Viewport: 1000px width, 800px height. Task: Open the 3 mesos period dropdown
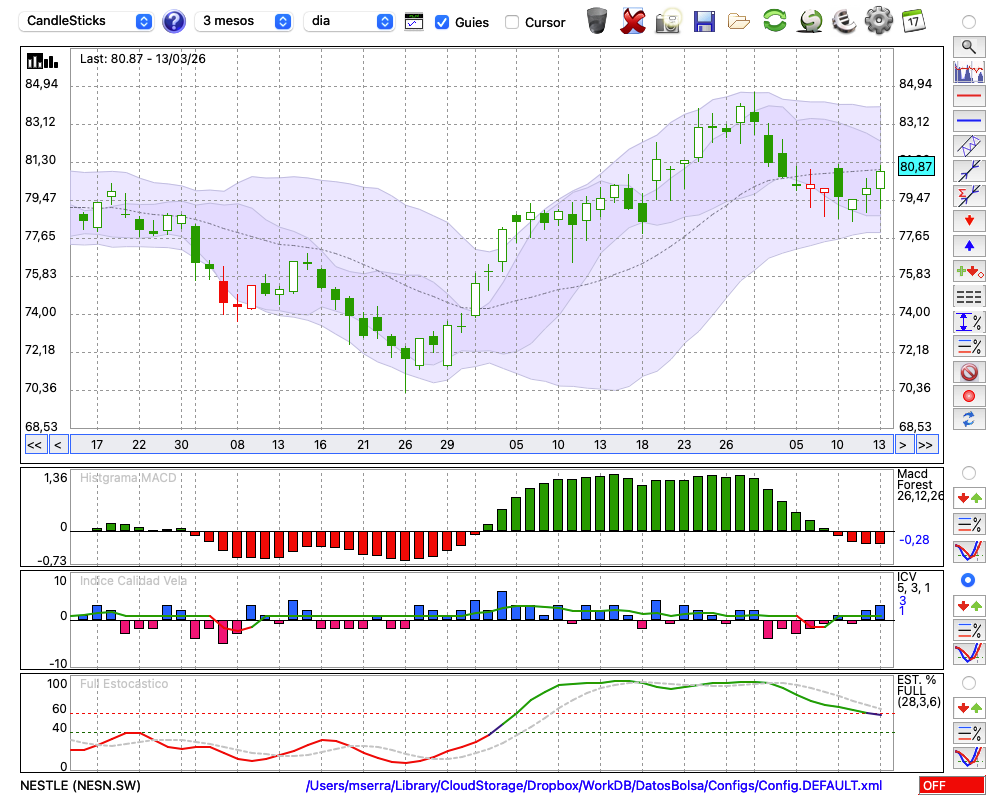243,21
